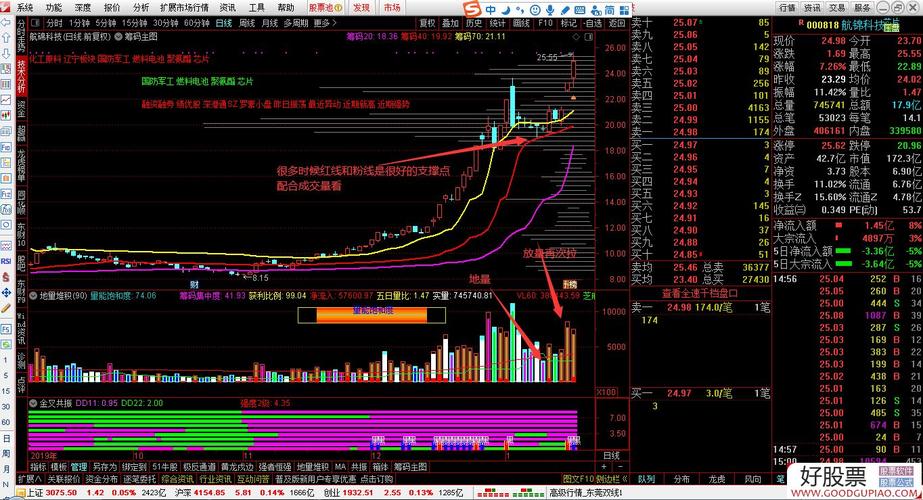Click the F10 icon in left sidebar
This screenshot has width=923, height=500.
[6, 147]
